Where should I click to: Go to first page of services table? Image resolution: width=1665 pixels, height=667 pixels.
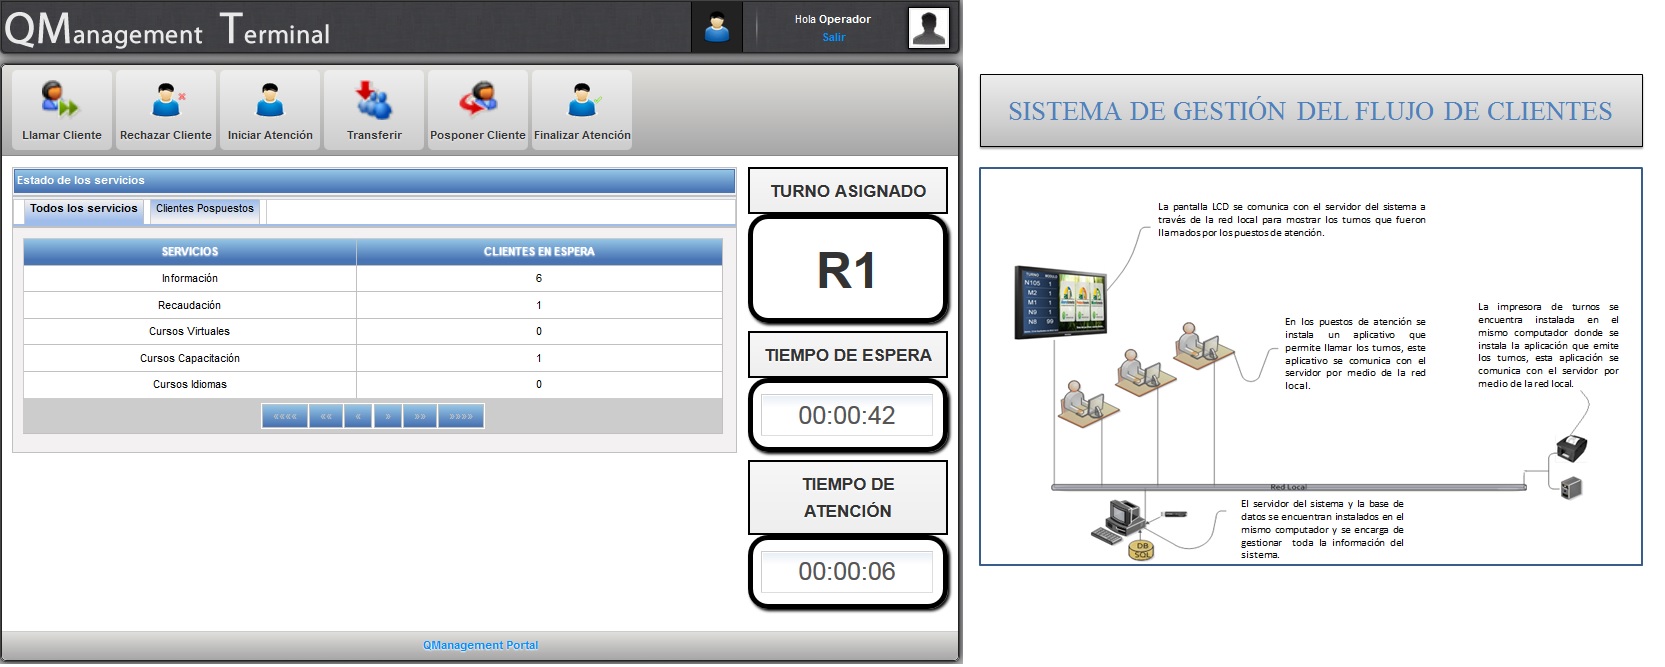[285, 416]
